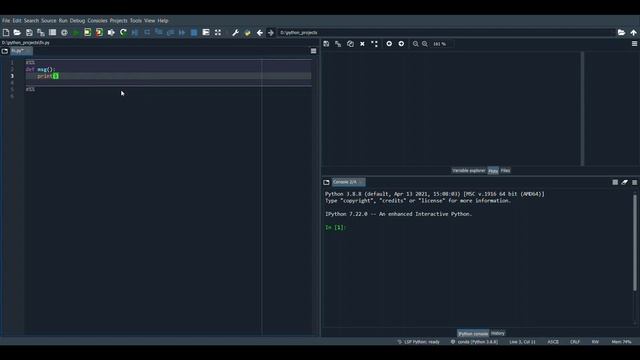Browse for a working directory

[x=621, y=33]
